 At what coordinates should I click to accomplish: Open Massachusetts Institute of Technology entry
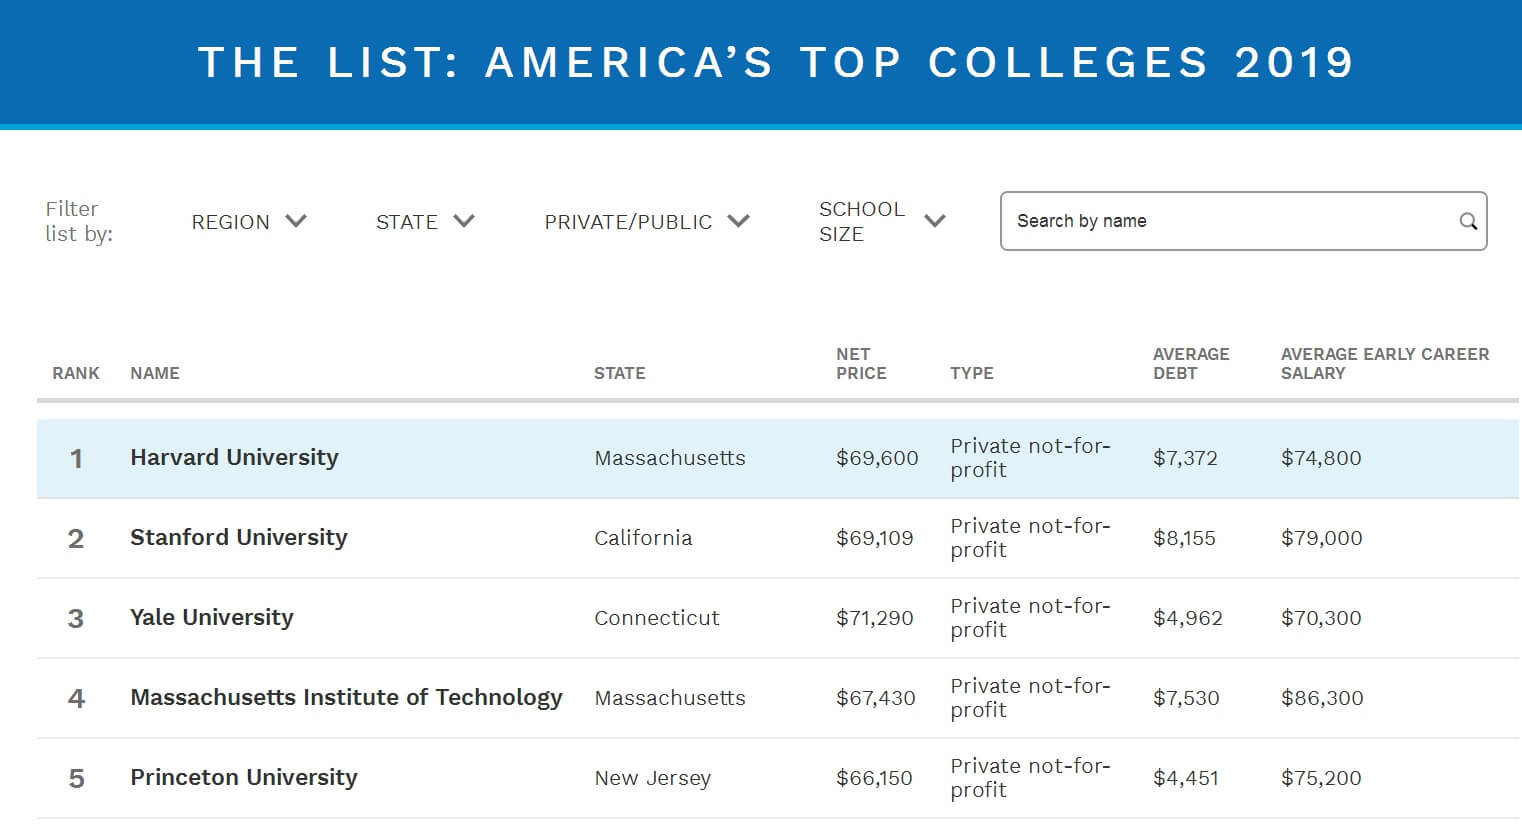coord(346,697)
